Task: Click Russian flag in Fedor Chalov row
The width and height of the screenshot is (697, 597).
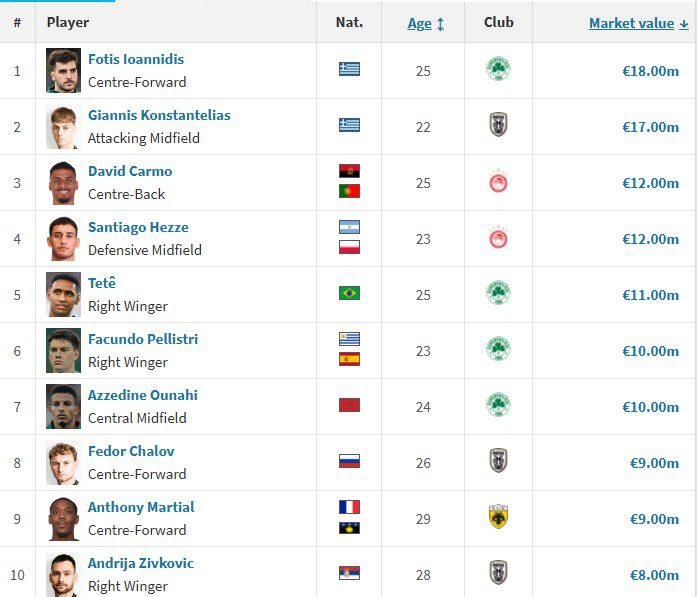Action: tap(349, 462)
